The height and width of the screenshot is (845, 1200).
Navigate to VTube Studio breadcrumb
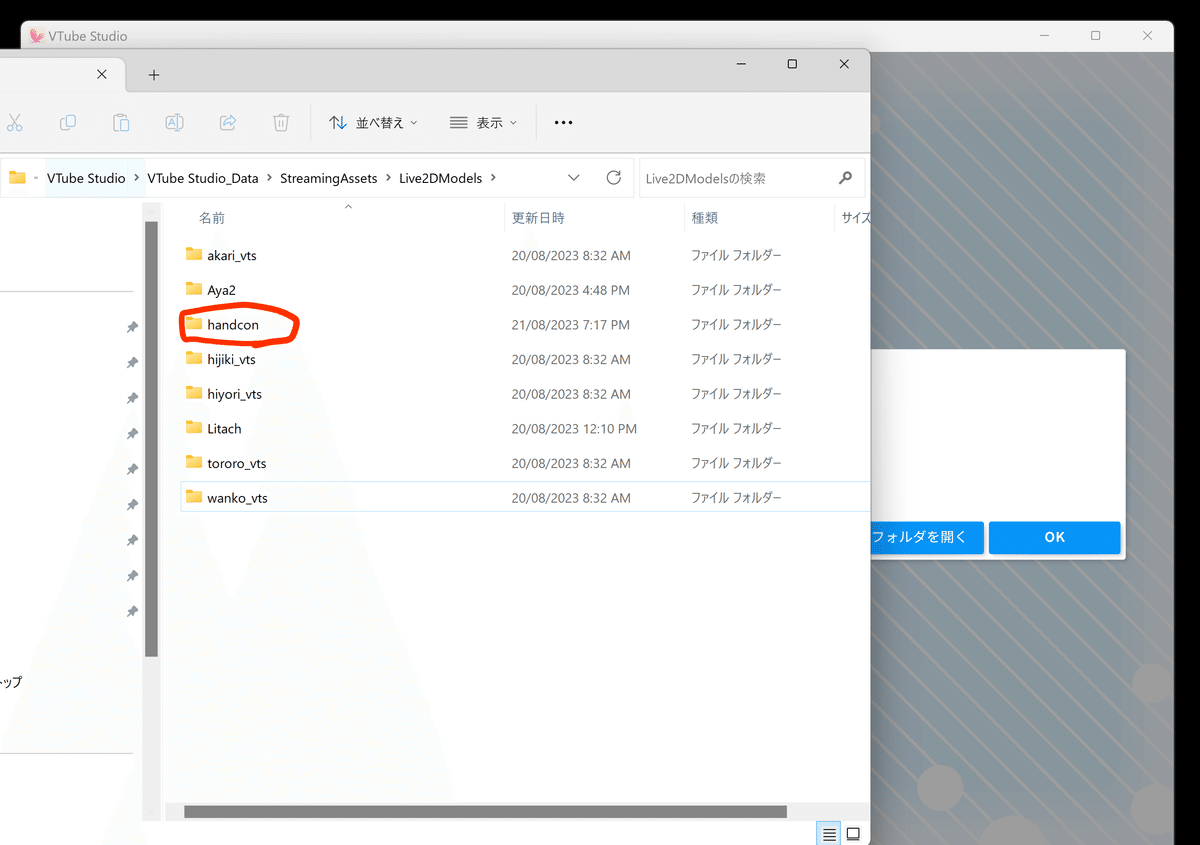pos(86,178)
